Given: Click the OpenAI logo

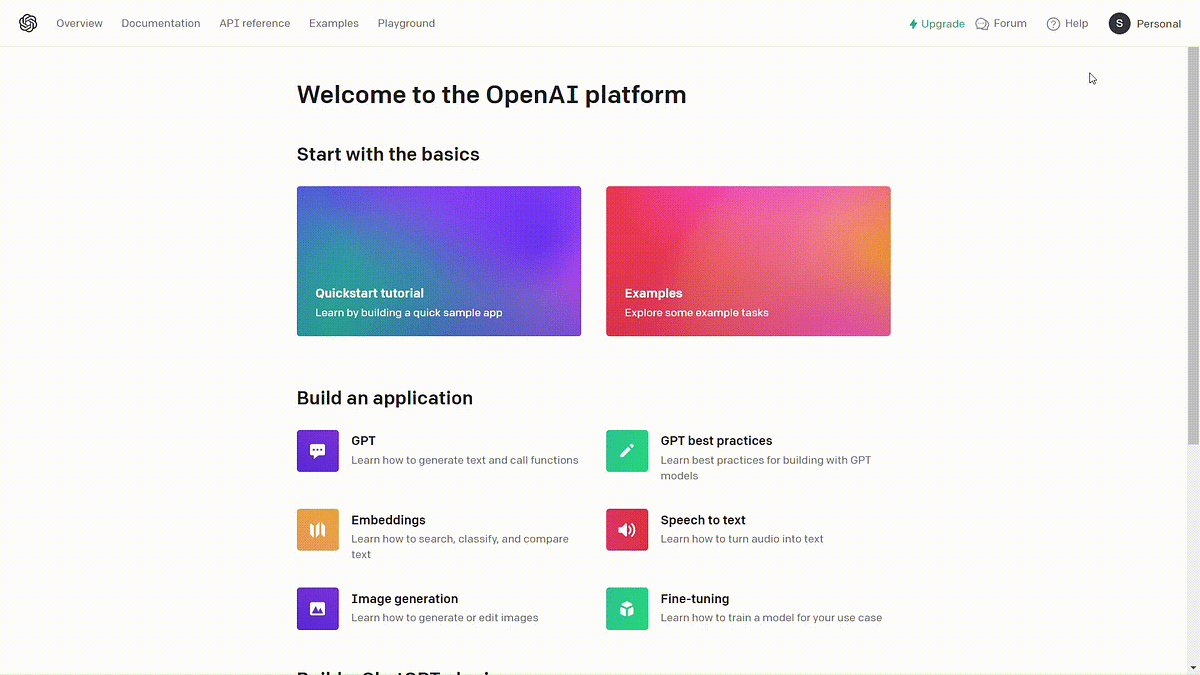Looking at the screenshot, I should coord(28,22).
